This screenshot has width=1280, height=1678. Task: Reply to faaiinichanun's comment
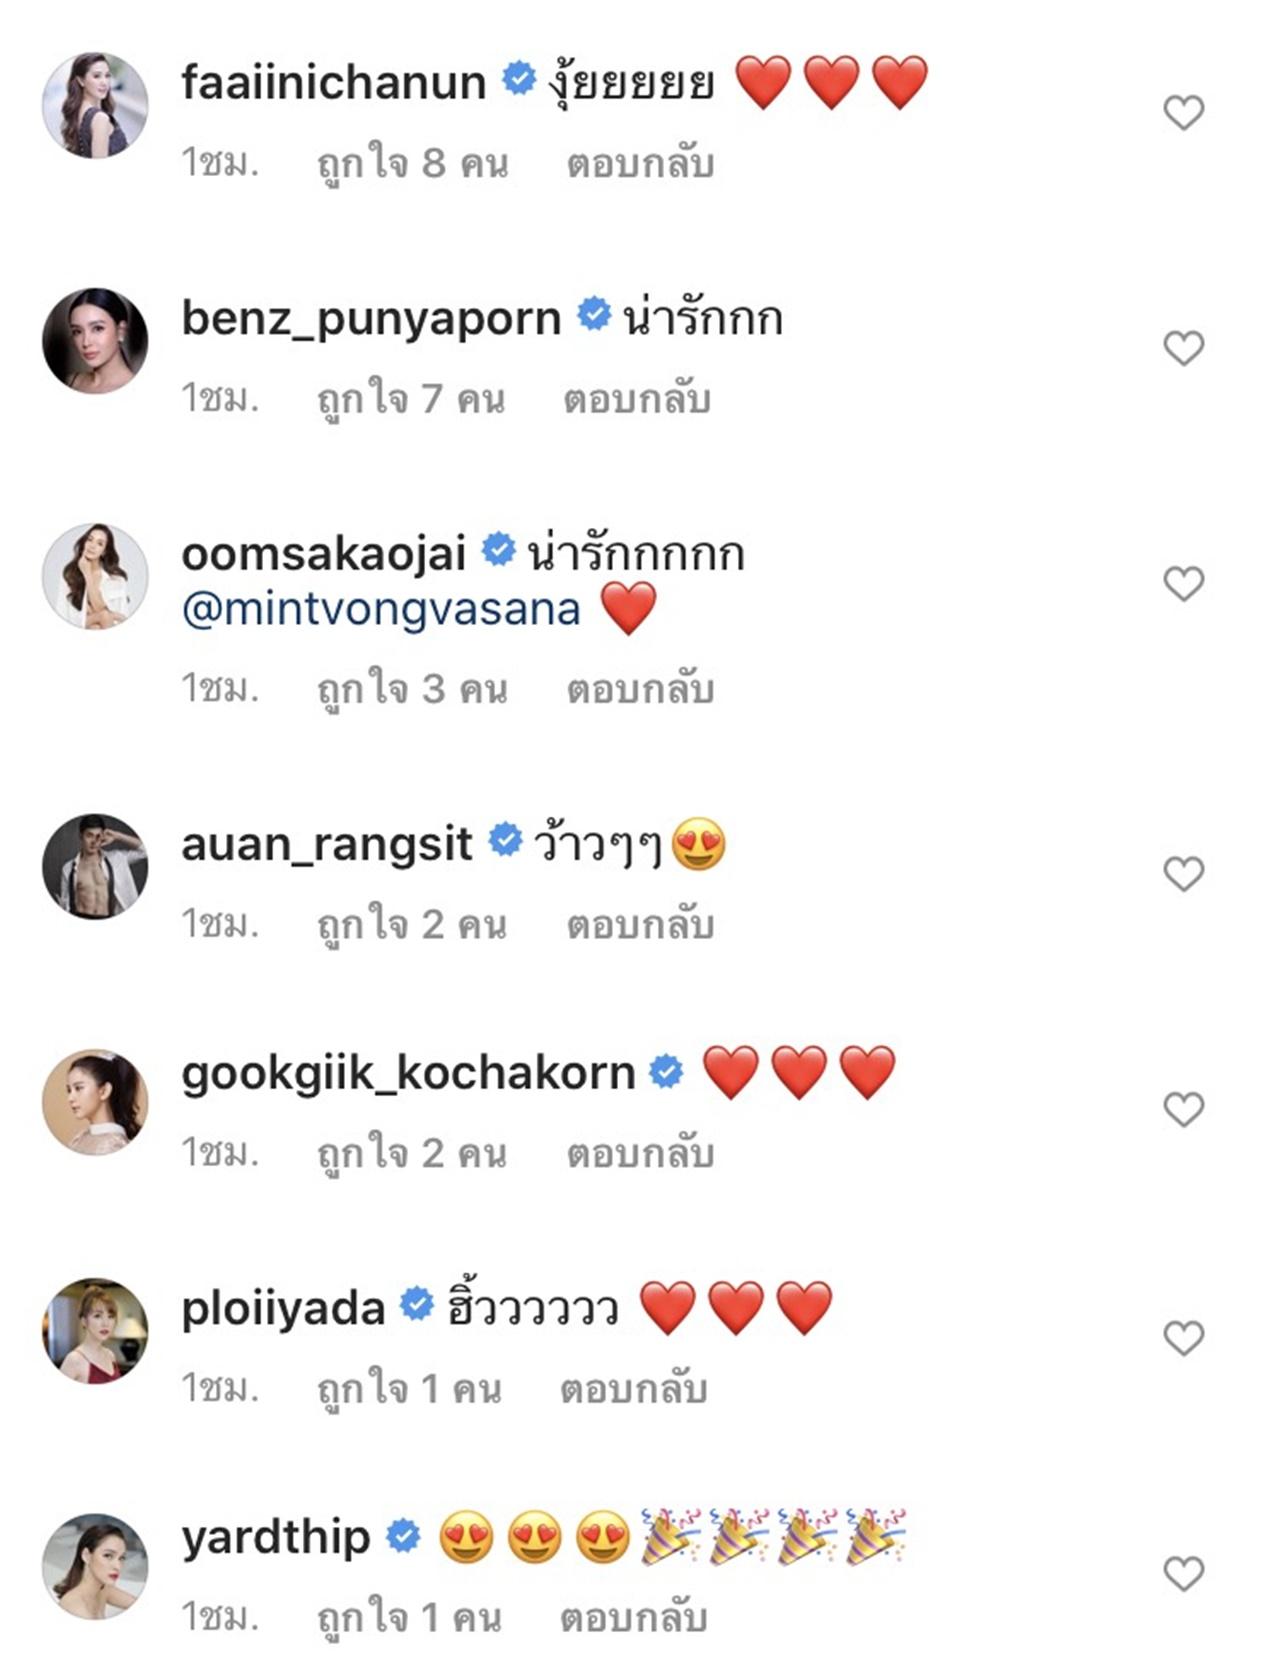[x=640, y=164]
